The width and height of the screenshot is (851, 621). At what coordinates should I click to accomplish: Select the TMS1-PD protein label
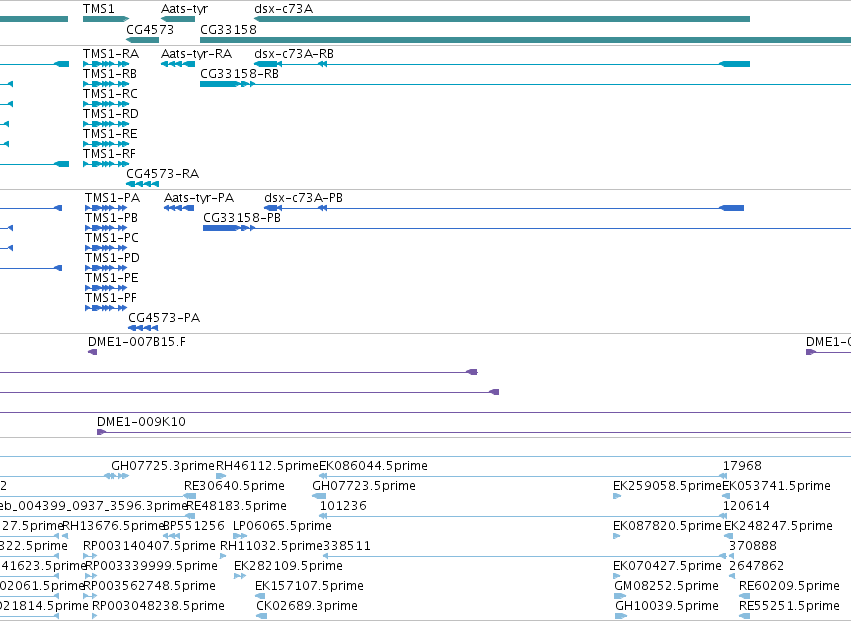(112, 258)
